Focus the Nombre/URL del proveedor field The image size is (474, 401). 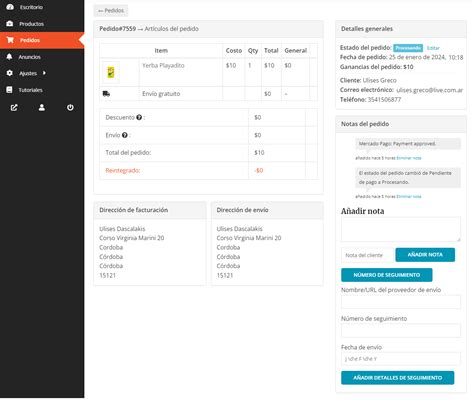[x=401, y=303]
